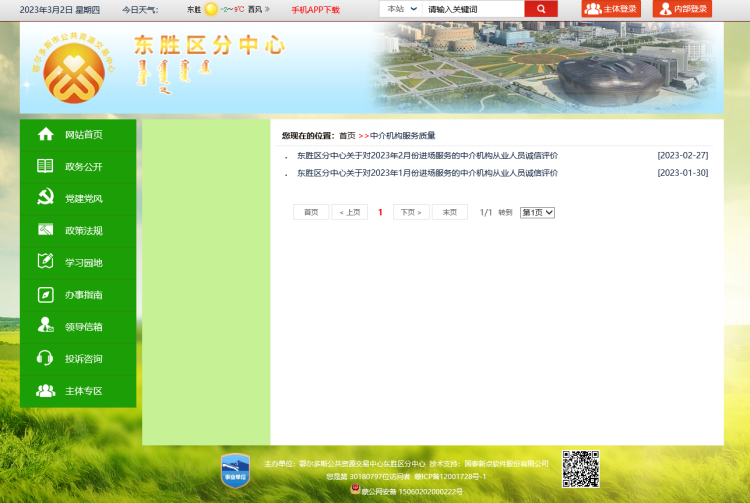
Task: Click the person icon for 领导信箱
Action: pyautogui.click(x=45, y=326)
